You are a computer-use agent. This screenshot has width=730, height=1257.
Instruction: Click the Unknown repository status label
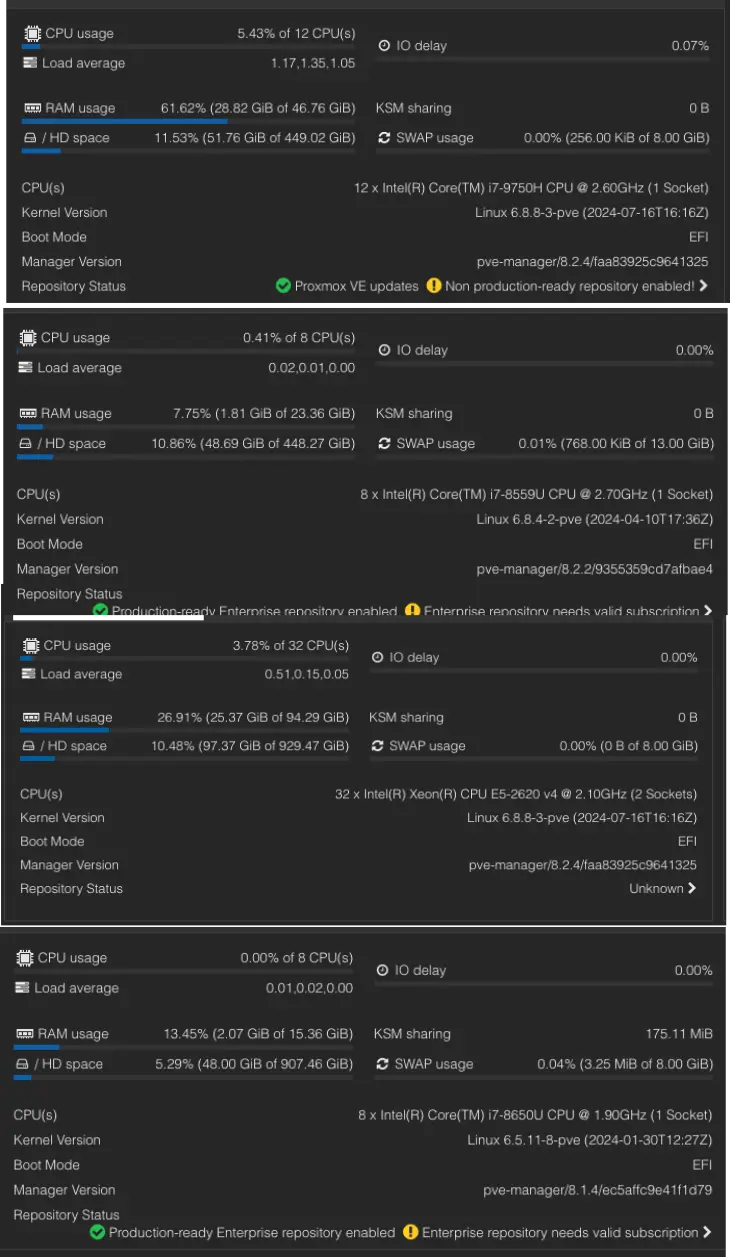point(656,888)
